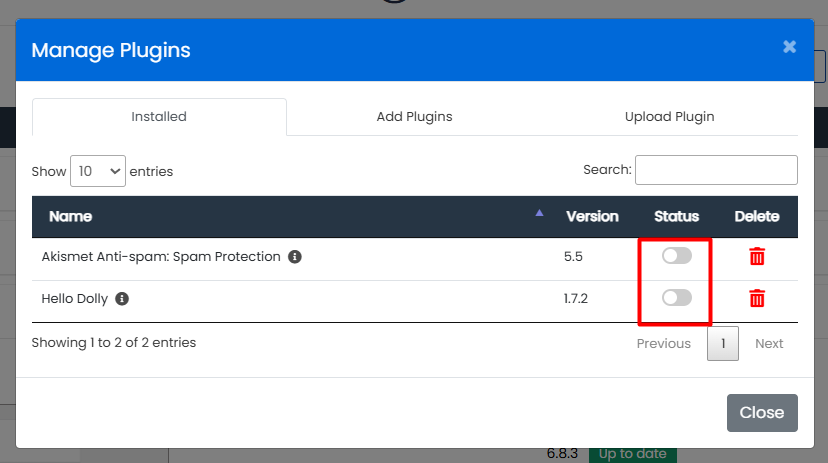Click the red trash icon for Hello Dolly
The image size is (828, 463).
click(757, 299)
